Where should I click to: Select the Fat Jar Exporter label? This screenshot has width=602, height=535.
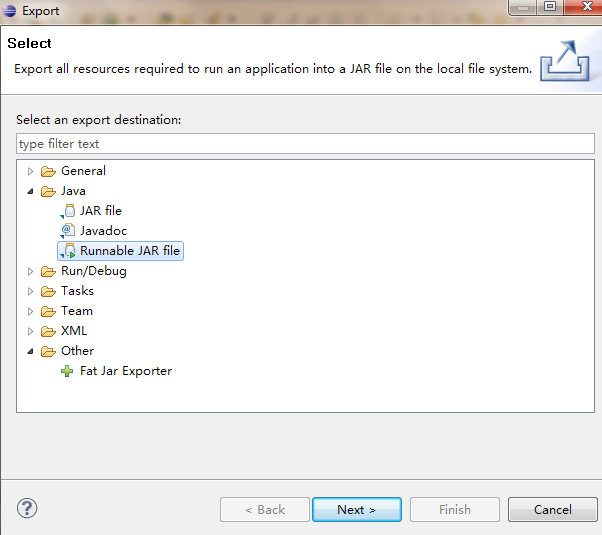point(126,371)
